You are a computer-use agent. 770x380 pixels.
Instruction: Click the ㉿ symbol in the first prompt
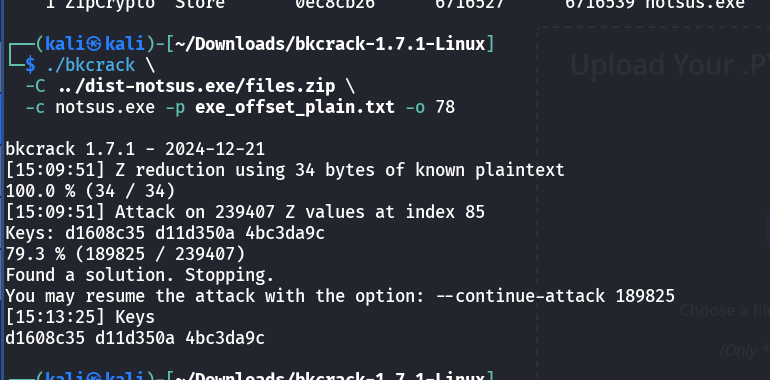click(x=93, y=44)
